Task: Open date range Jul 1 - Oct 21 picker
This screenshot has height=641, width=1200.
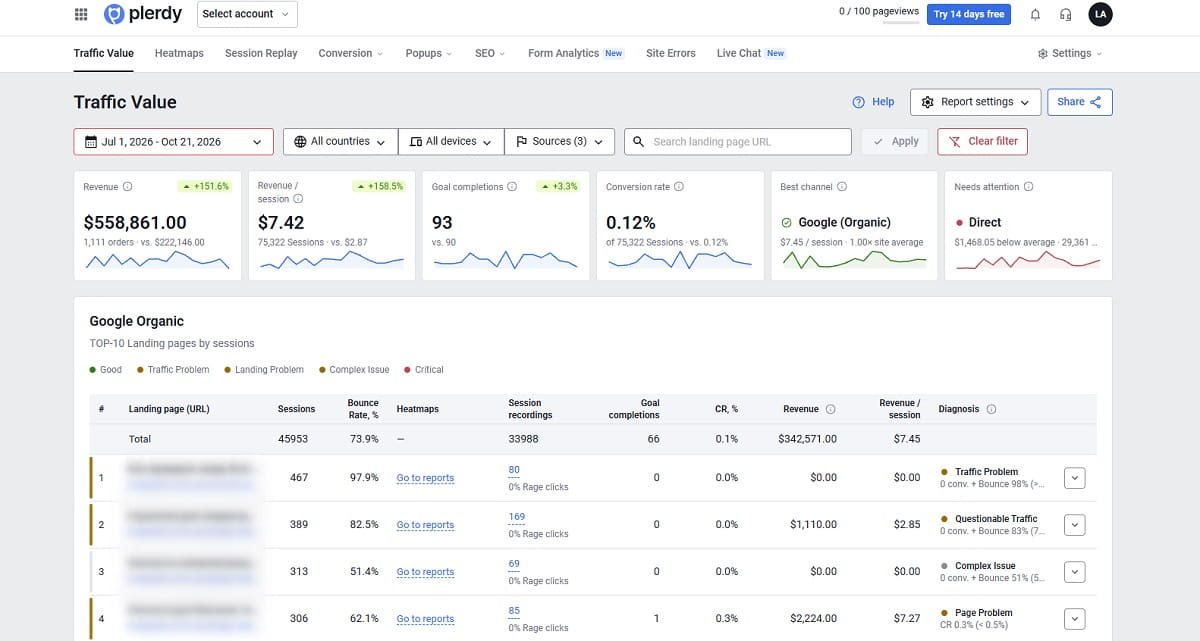Action: point(174,142)
